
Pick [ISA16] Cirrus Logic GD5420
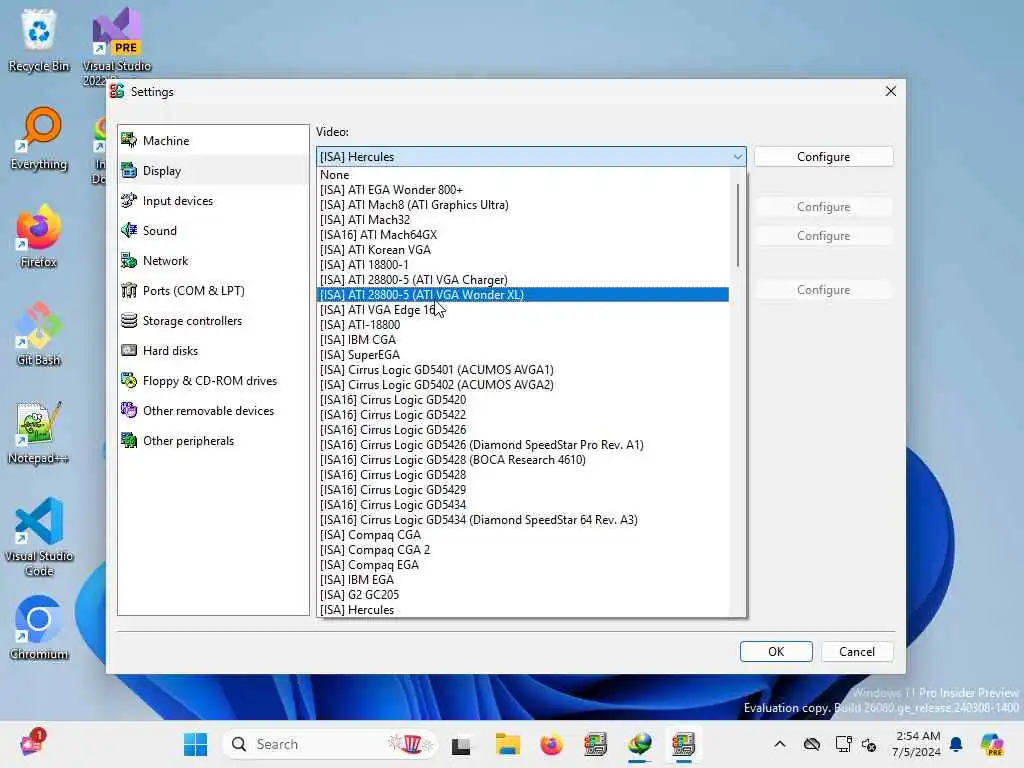523,400
